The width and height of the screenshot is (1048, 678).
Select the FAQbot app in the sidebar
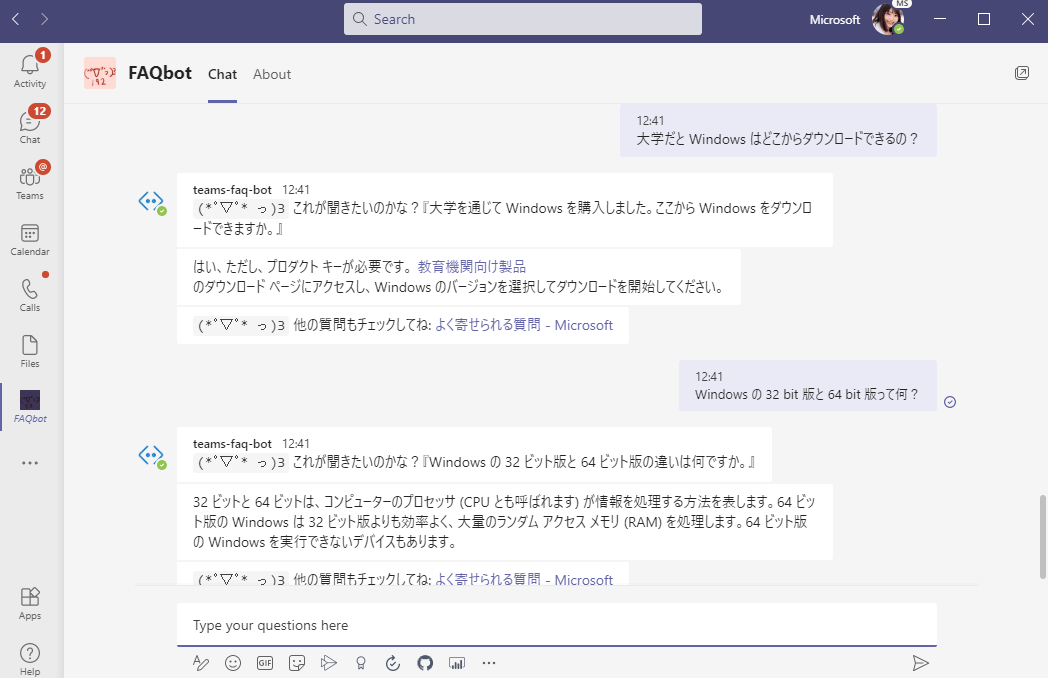30,407
